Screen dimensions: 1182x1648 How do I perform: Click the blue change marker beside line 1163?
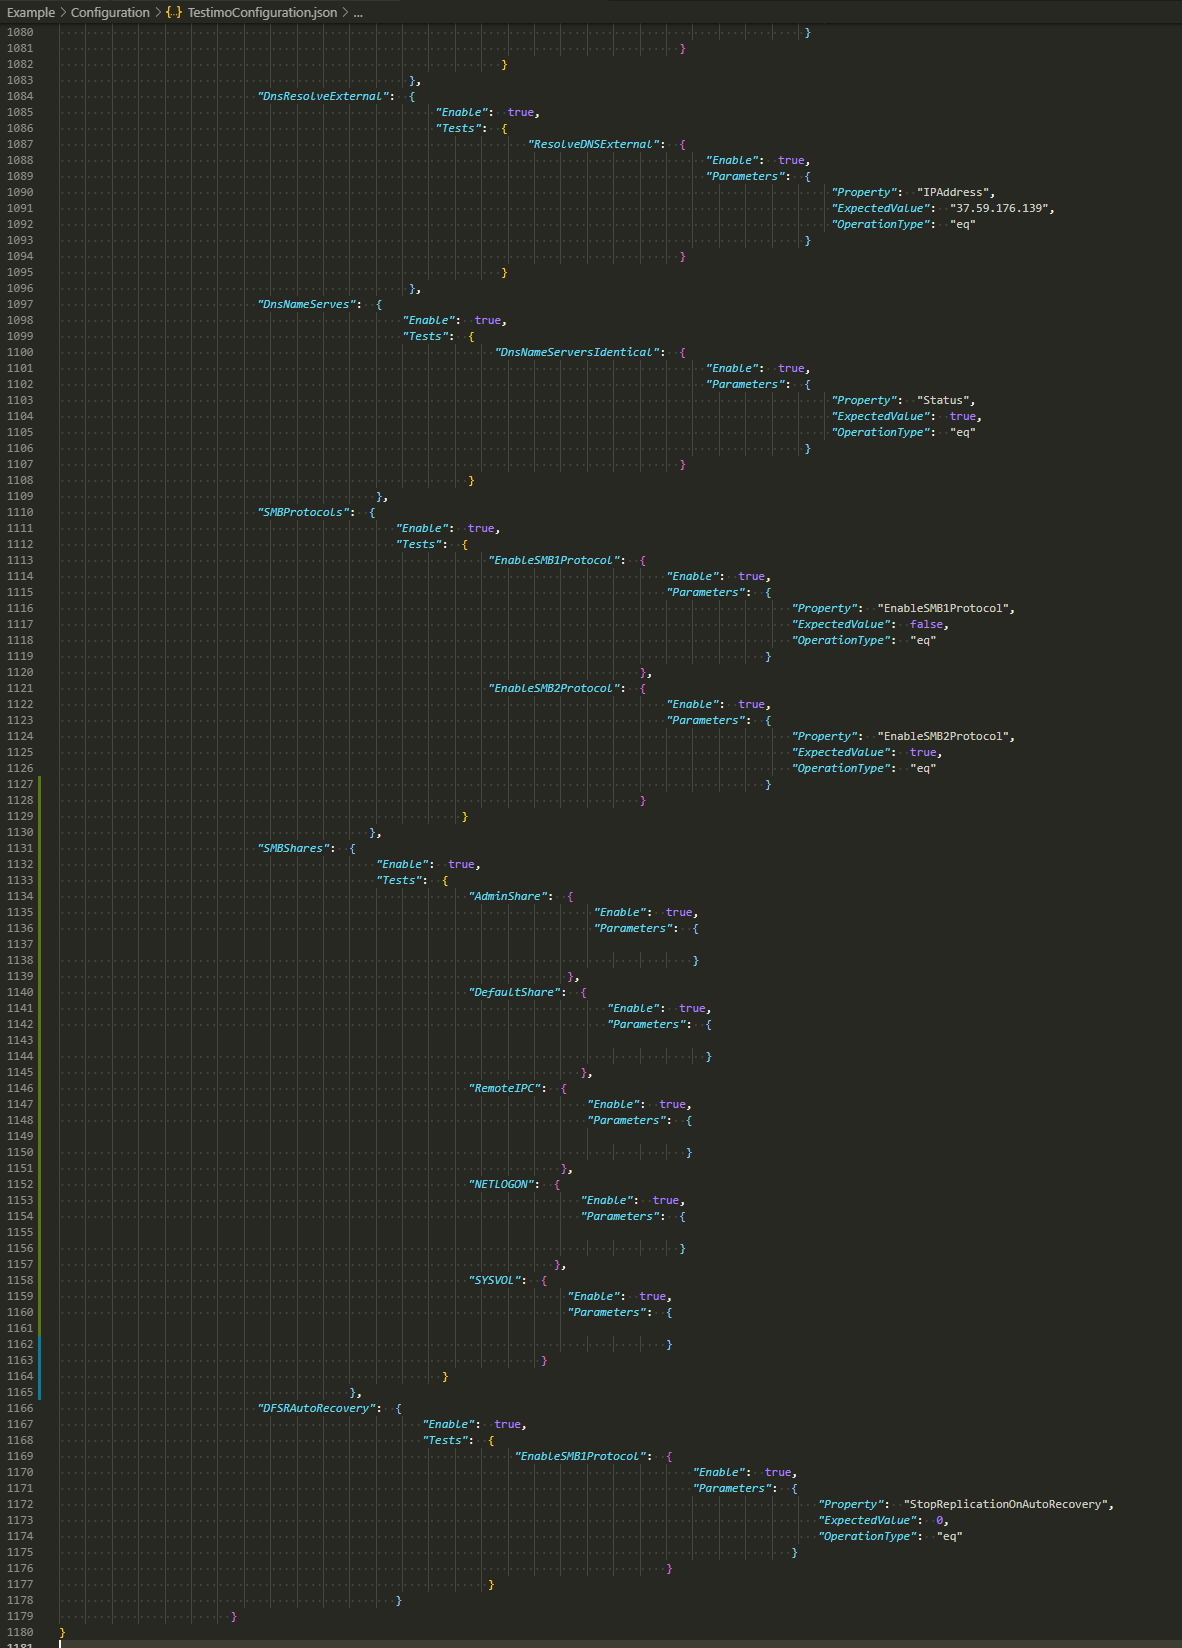(40, 1360)
